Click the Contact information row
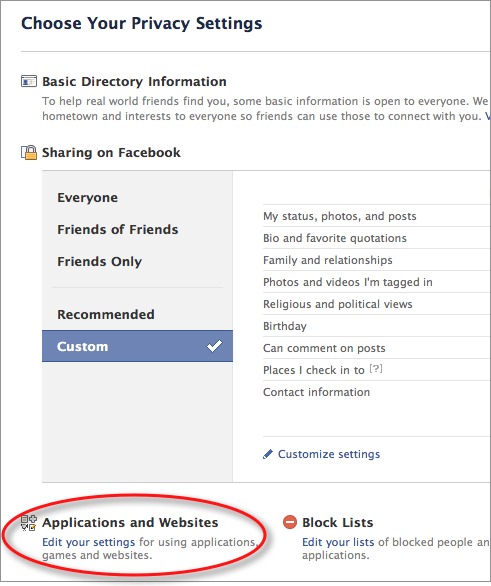Screen dimensions: 491x586 pos(377,392)
